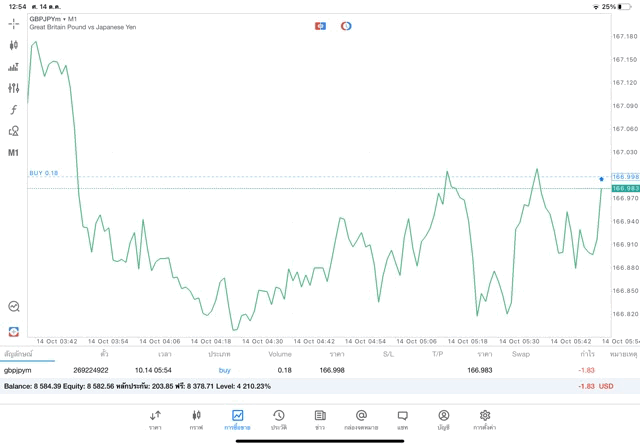Tap the BUY 0.18 order line label

tap(44, 173)
